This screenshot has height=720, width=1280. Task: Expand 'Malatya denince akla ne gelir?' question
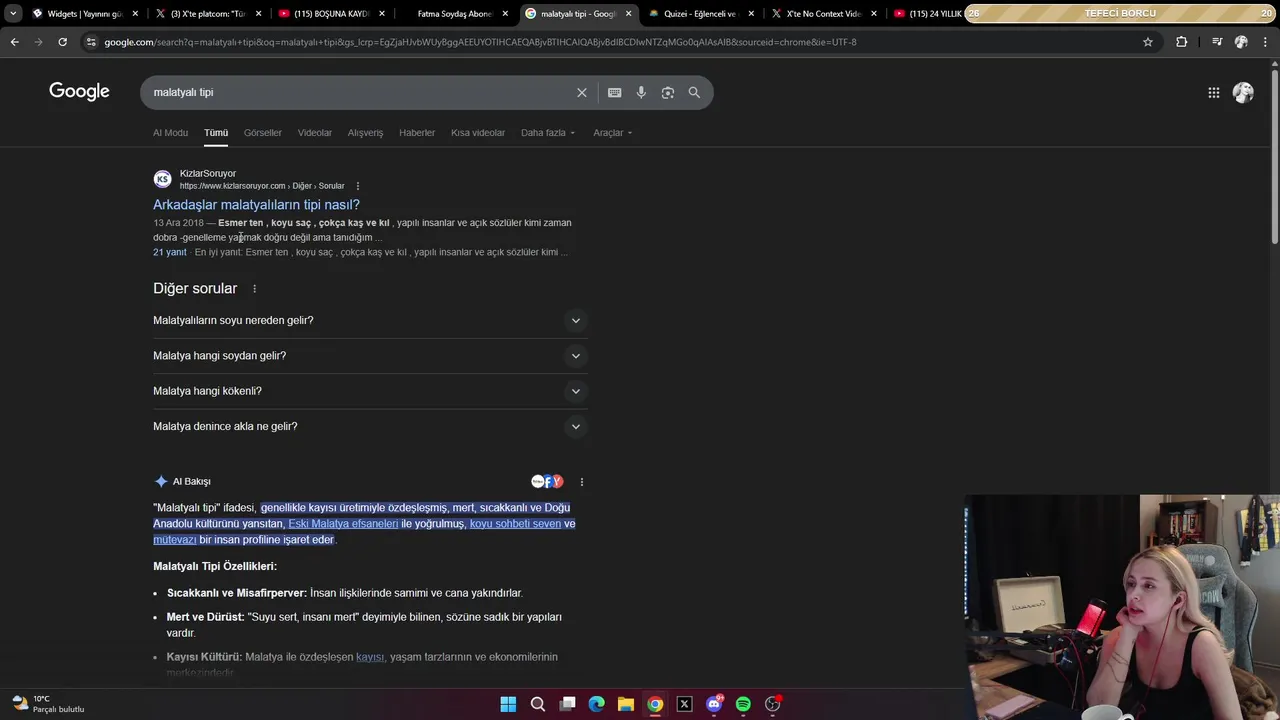coord(370,426)
